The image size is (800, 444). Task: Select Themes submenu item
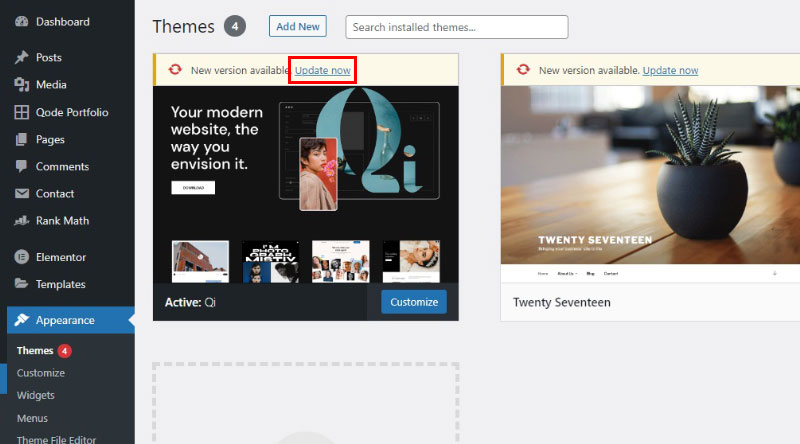point(35,351)
